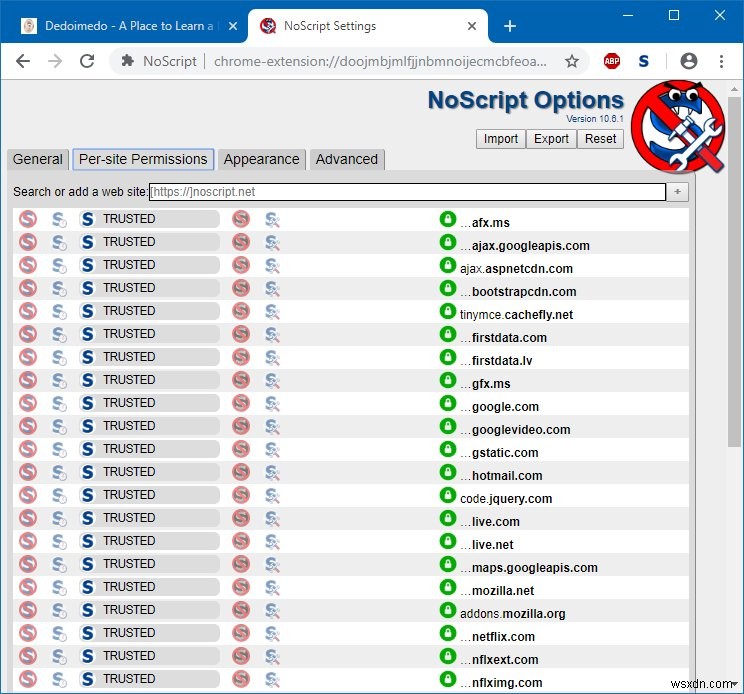744x694 pixels.
Task: Set maps.googleapis.com to CUSTOM preset
Action: pyautogui.click(x=272, y=564)
